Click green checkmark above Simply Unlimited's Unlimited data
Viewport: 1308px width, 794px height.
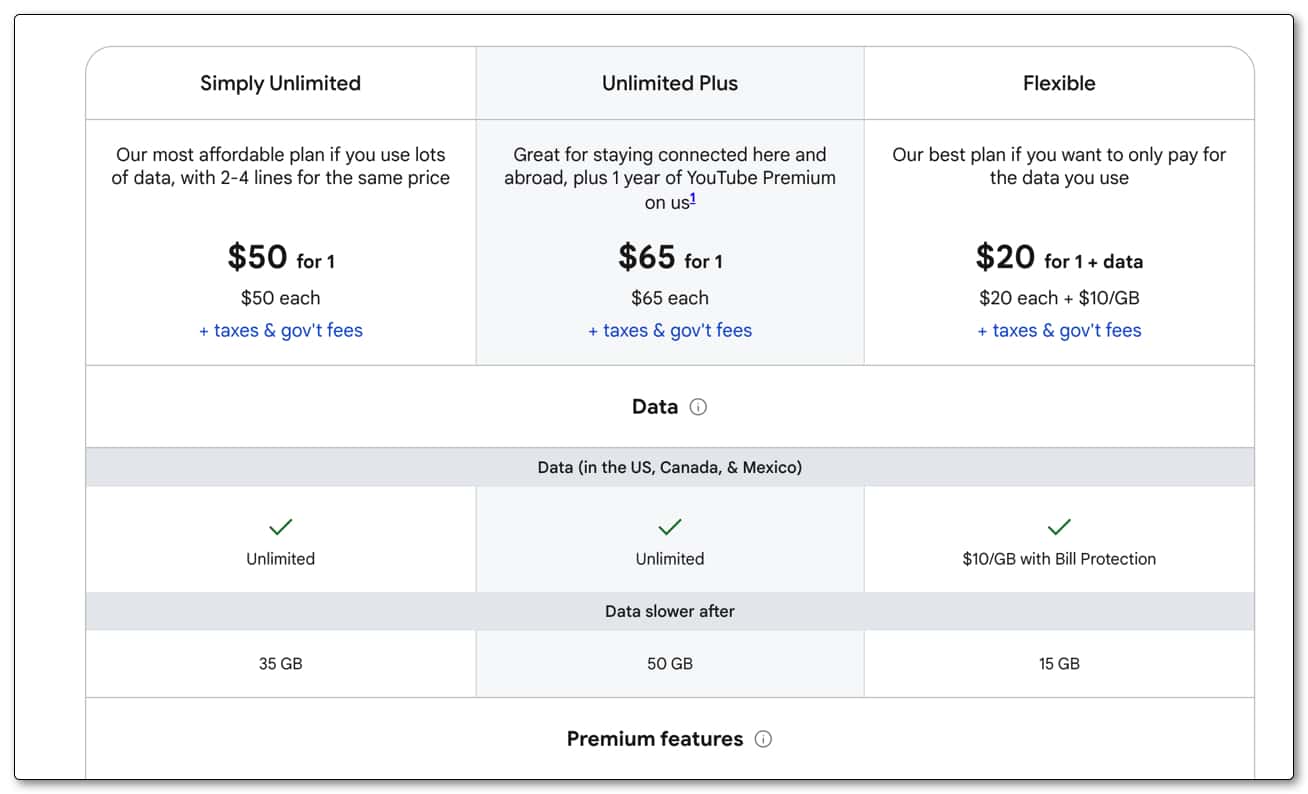pyautogui.click(x=280, y=526)
